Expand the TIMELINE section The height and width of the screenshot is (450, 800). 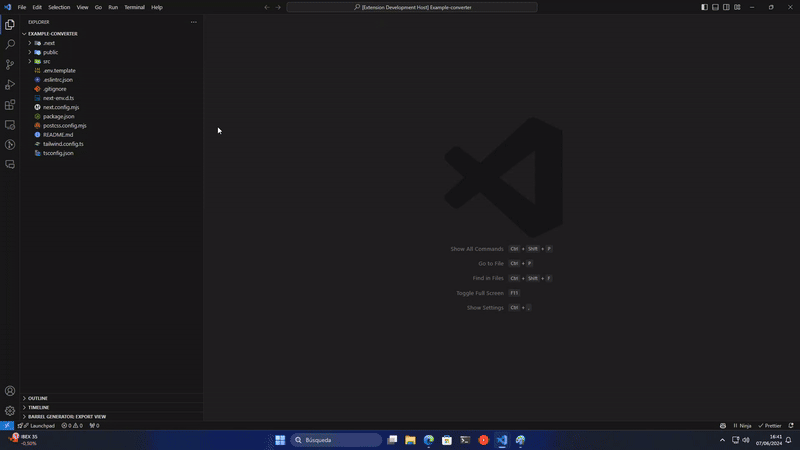111,407
